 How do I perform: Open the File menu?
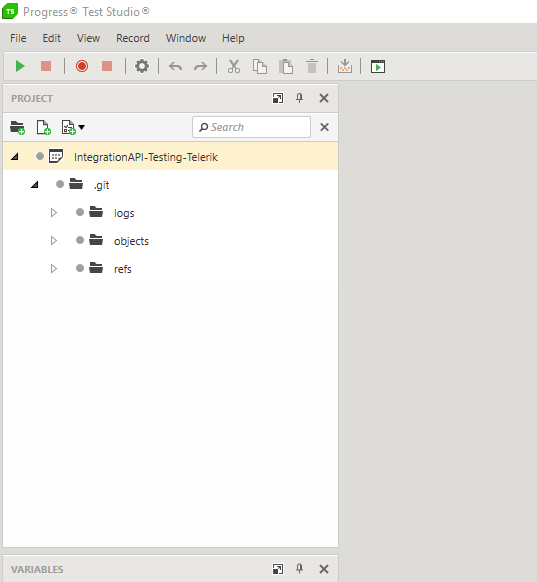18,38
